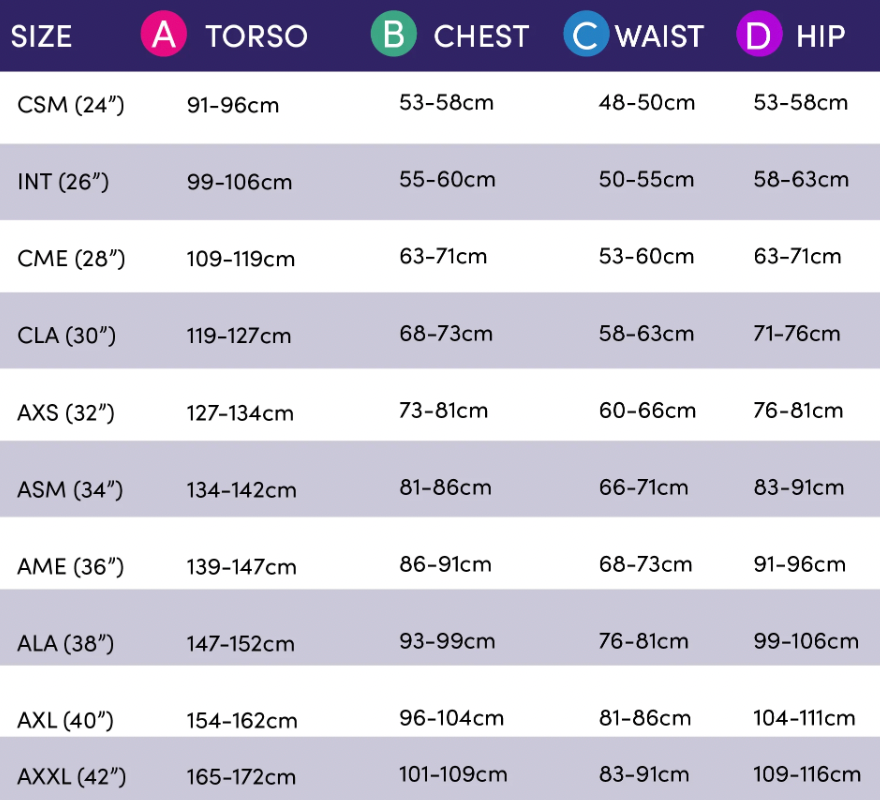Click the AXXL (42") size label

coord(72,776)
